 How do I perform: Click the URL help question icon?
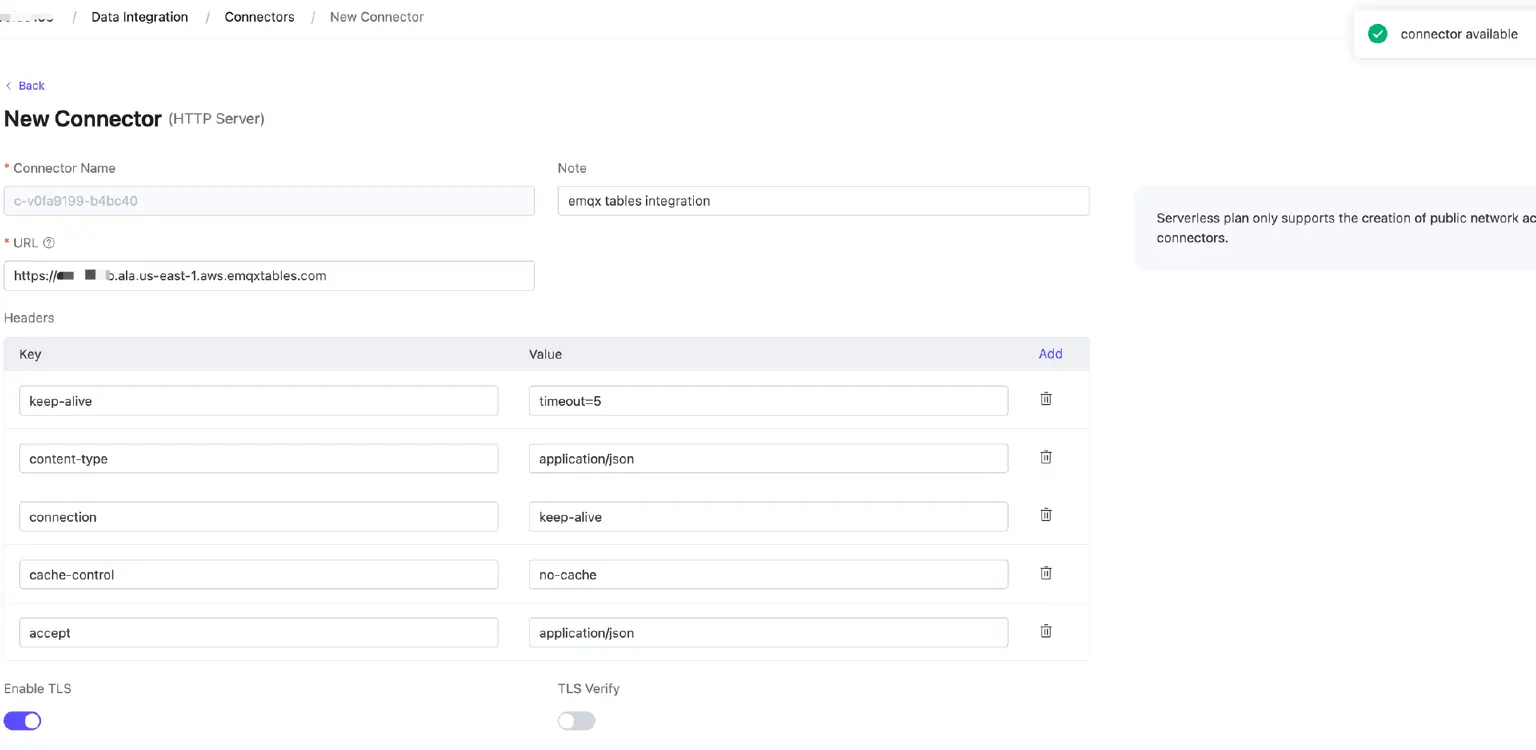click(x=49, y=243)
